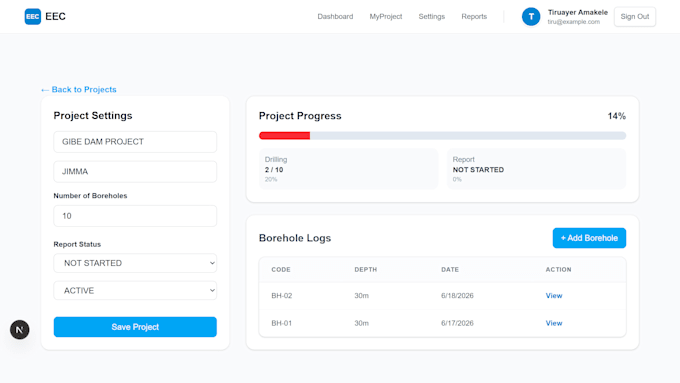The width and height of the screenshot is (680, 383).
Task: Open the user avatar T icon
Action: [x=531, y=16]
